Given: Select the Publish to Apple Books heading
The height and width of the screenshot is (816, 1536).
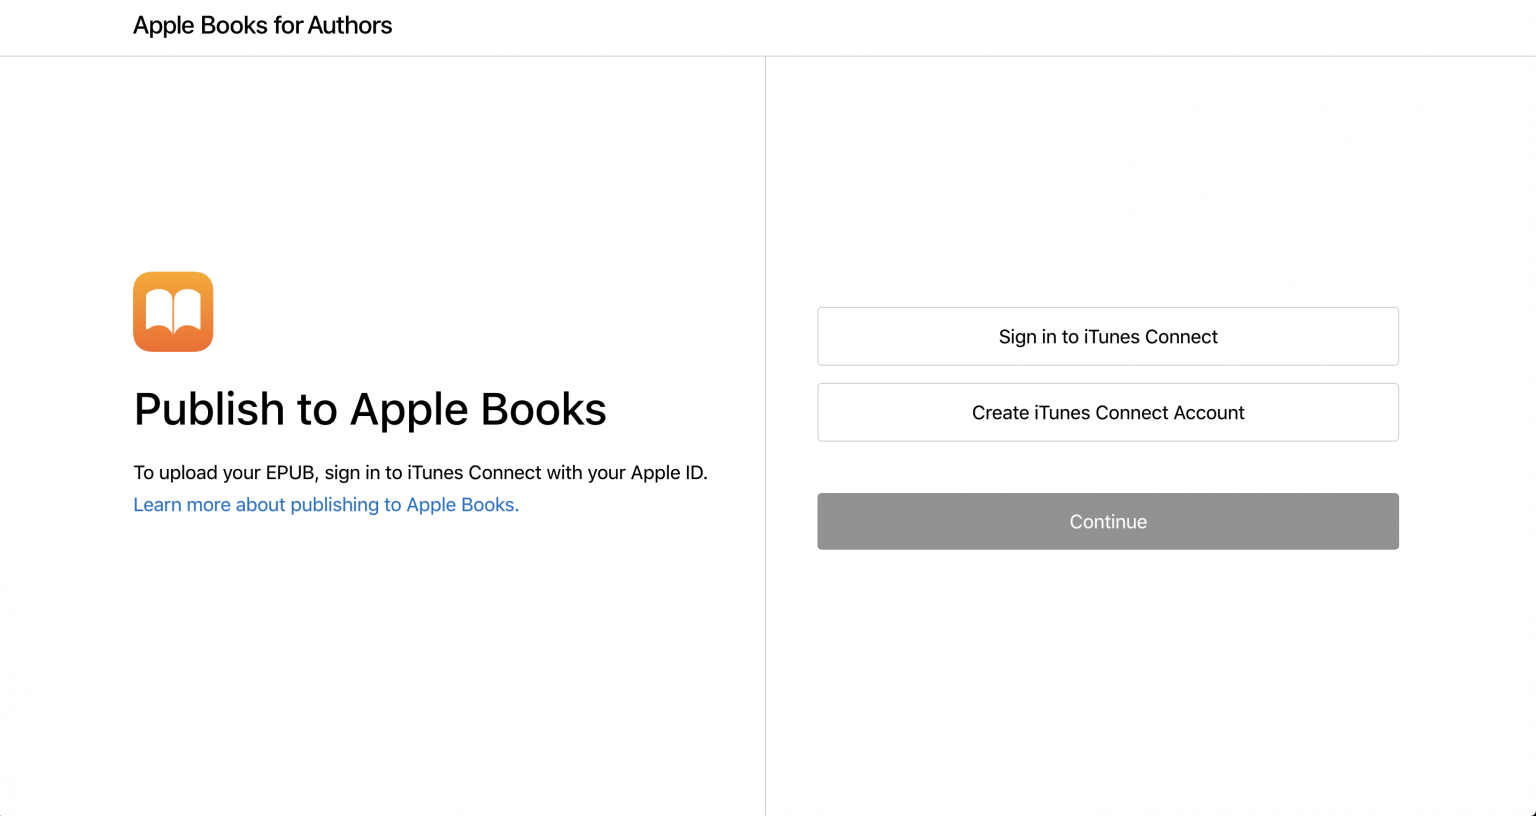Looking at the screenshot, I should coord(370,409).
